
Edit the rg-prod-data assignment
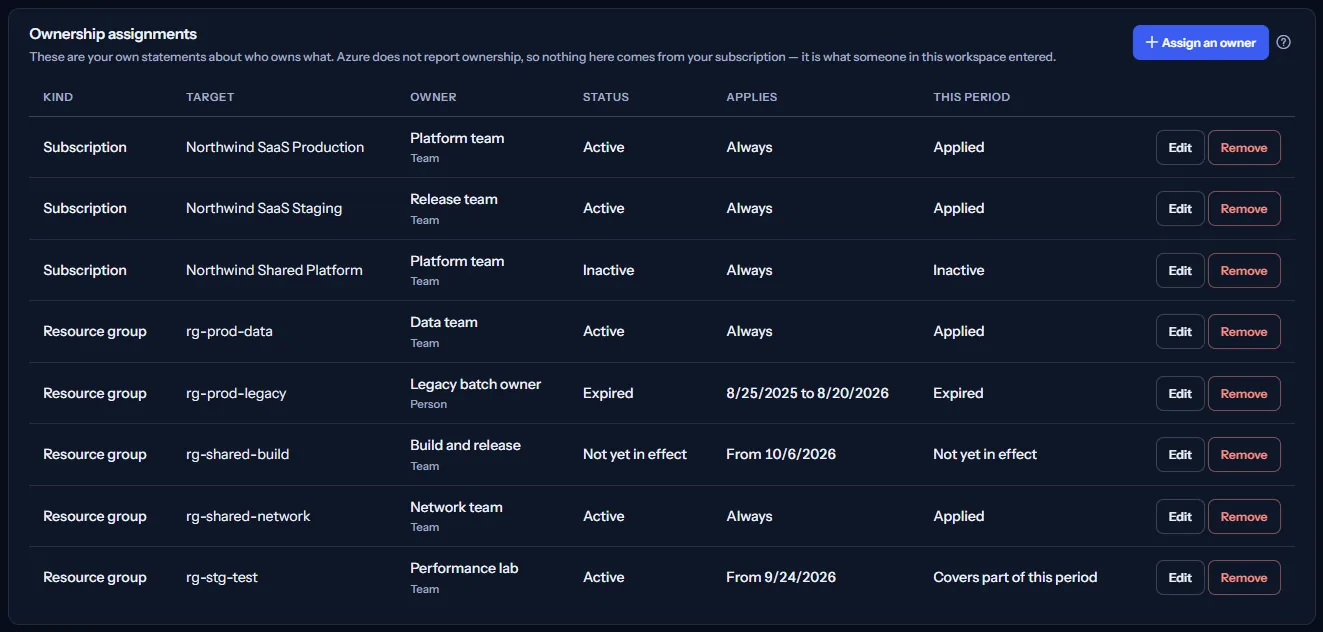[1180, 332]
